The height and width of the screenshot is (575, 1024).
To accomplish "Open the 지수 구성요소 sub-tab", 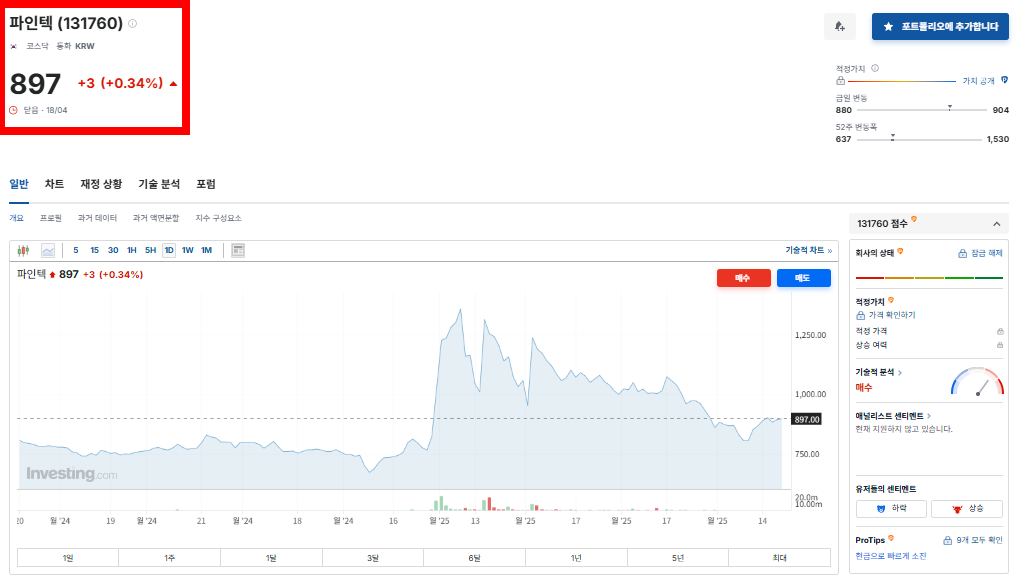I will click(x=218, y=218).
